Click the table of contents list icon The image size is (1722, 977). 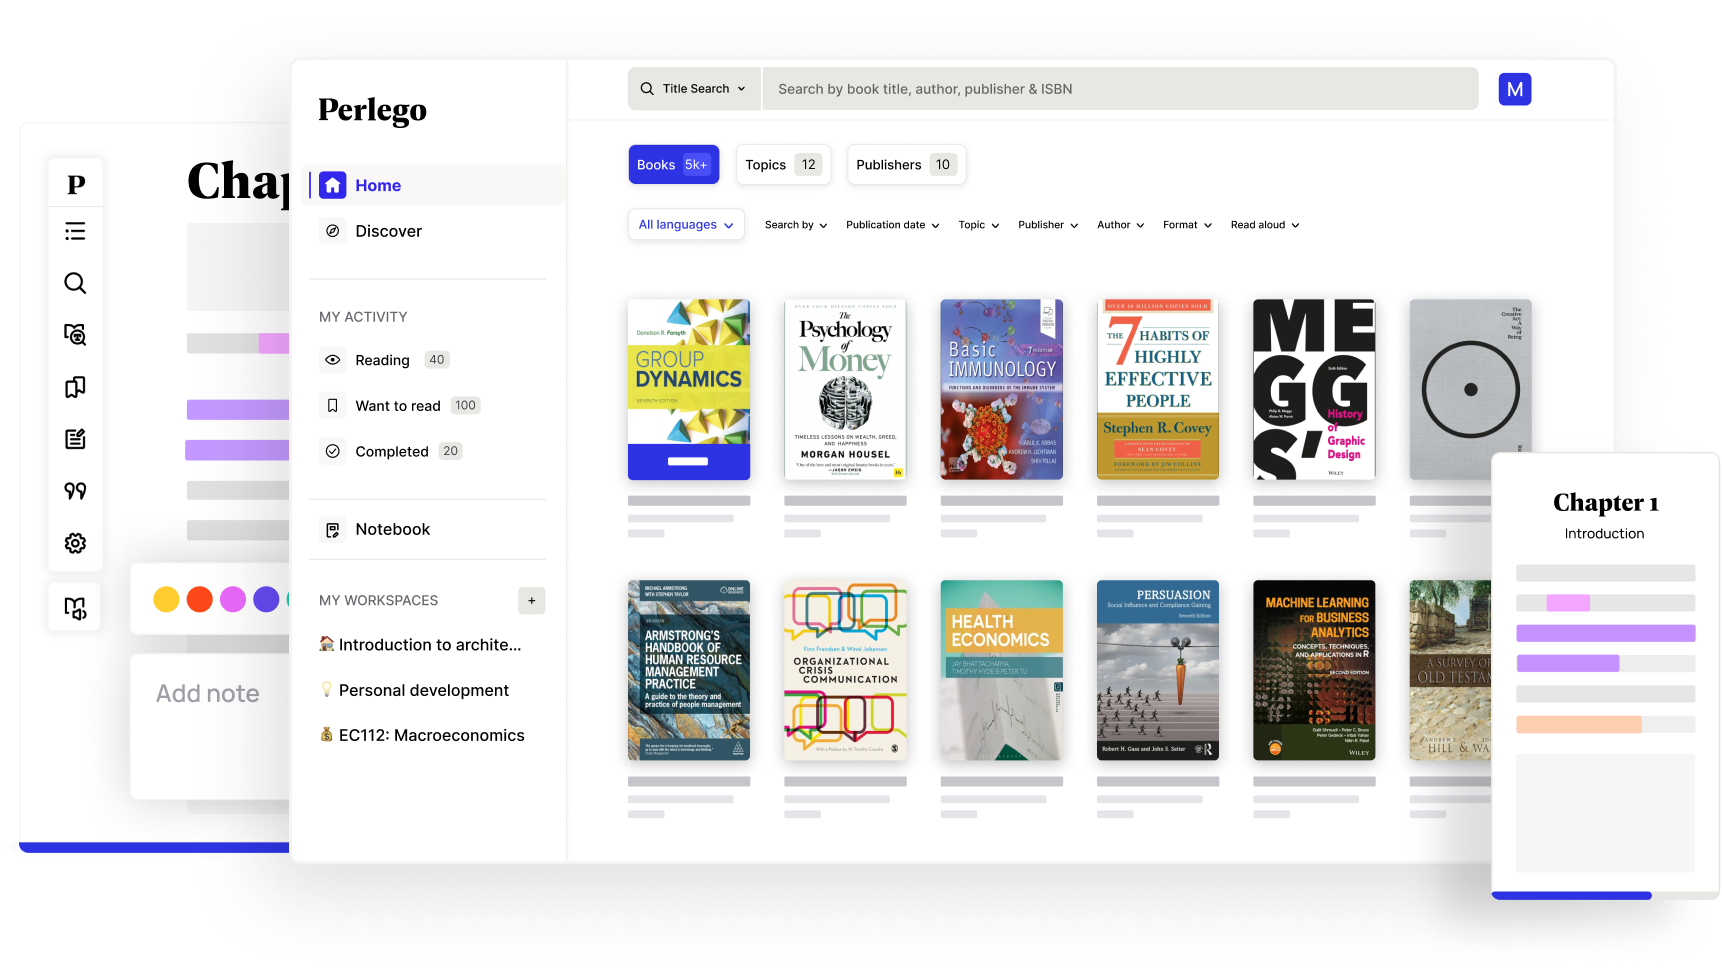point(75,232)
